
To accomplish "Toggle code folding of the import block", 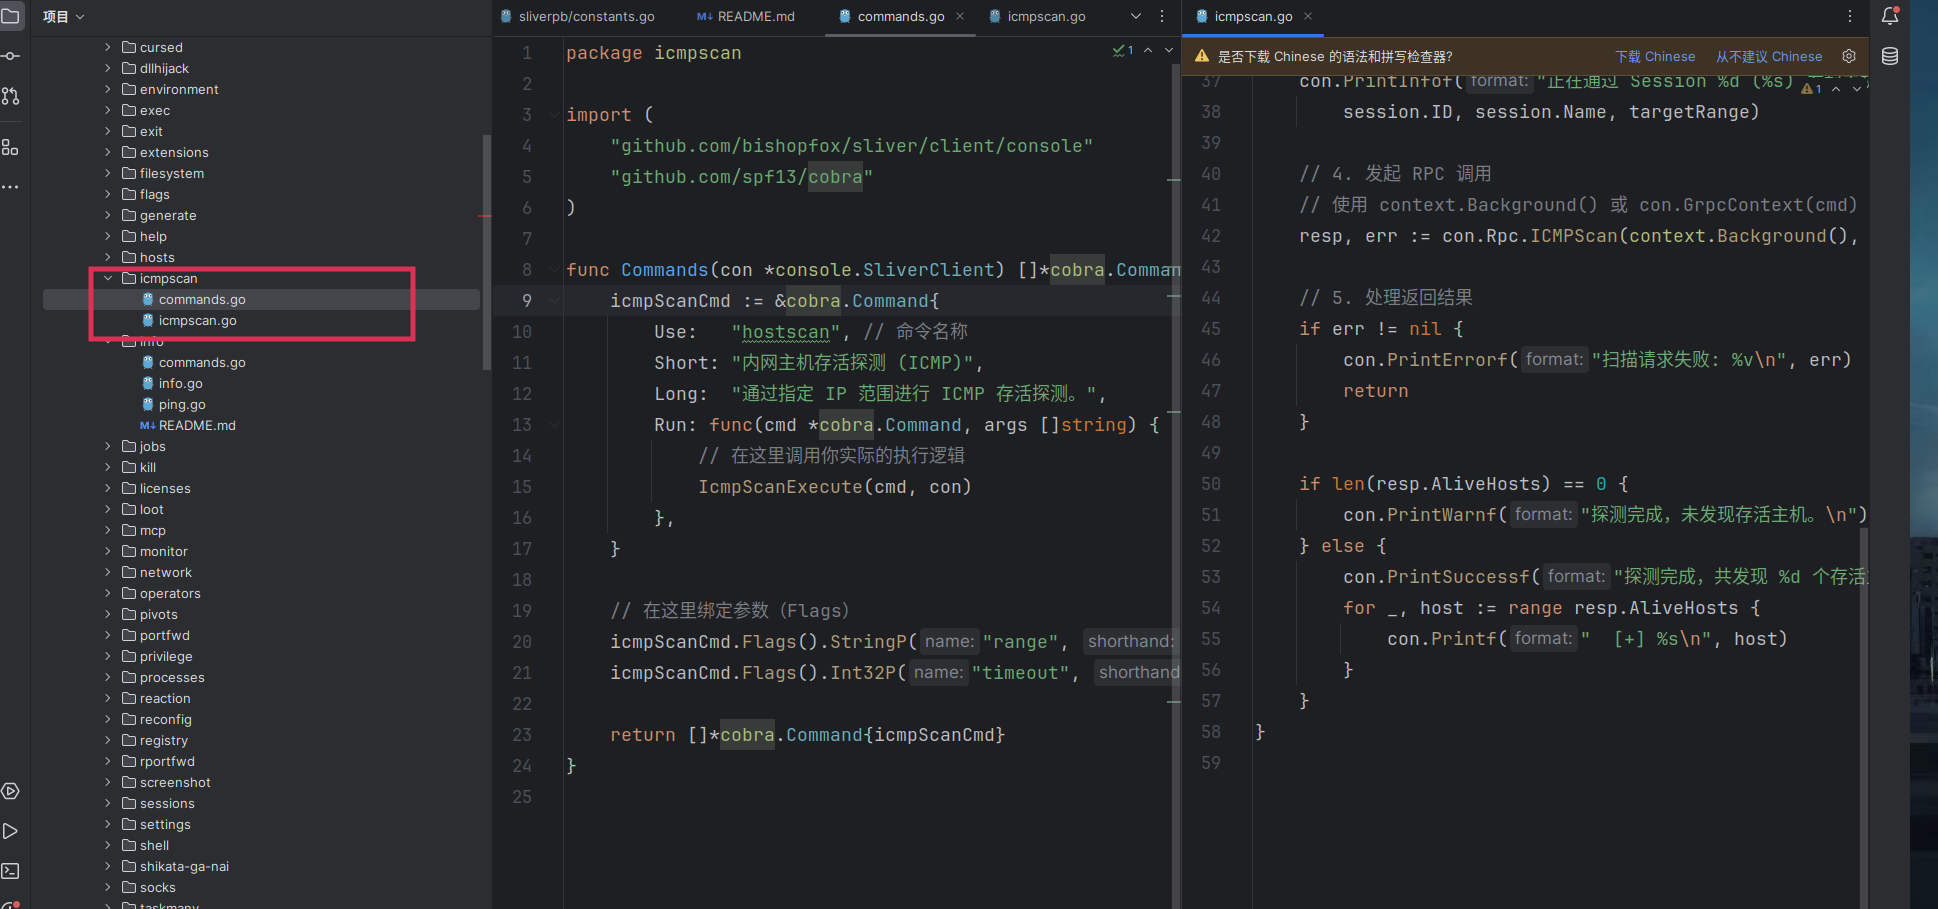I will [x=554, y=115].
